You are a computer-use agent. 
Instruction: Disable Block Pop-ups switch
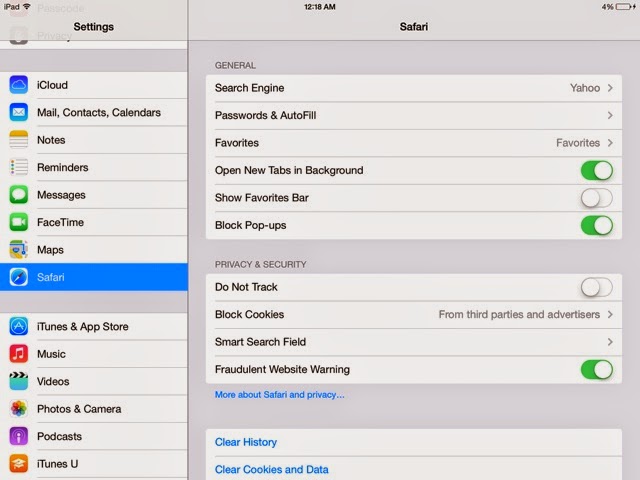coord(597,225)
